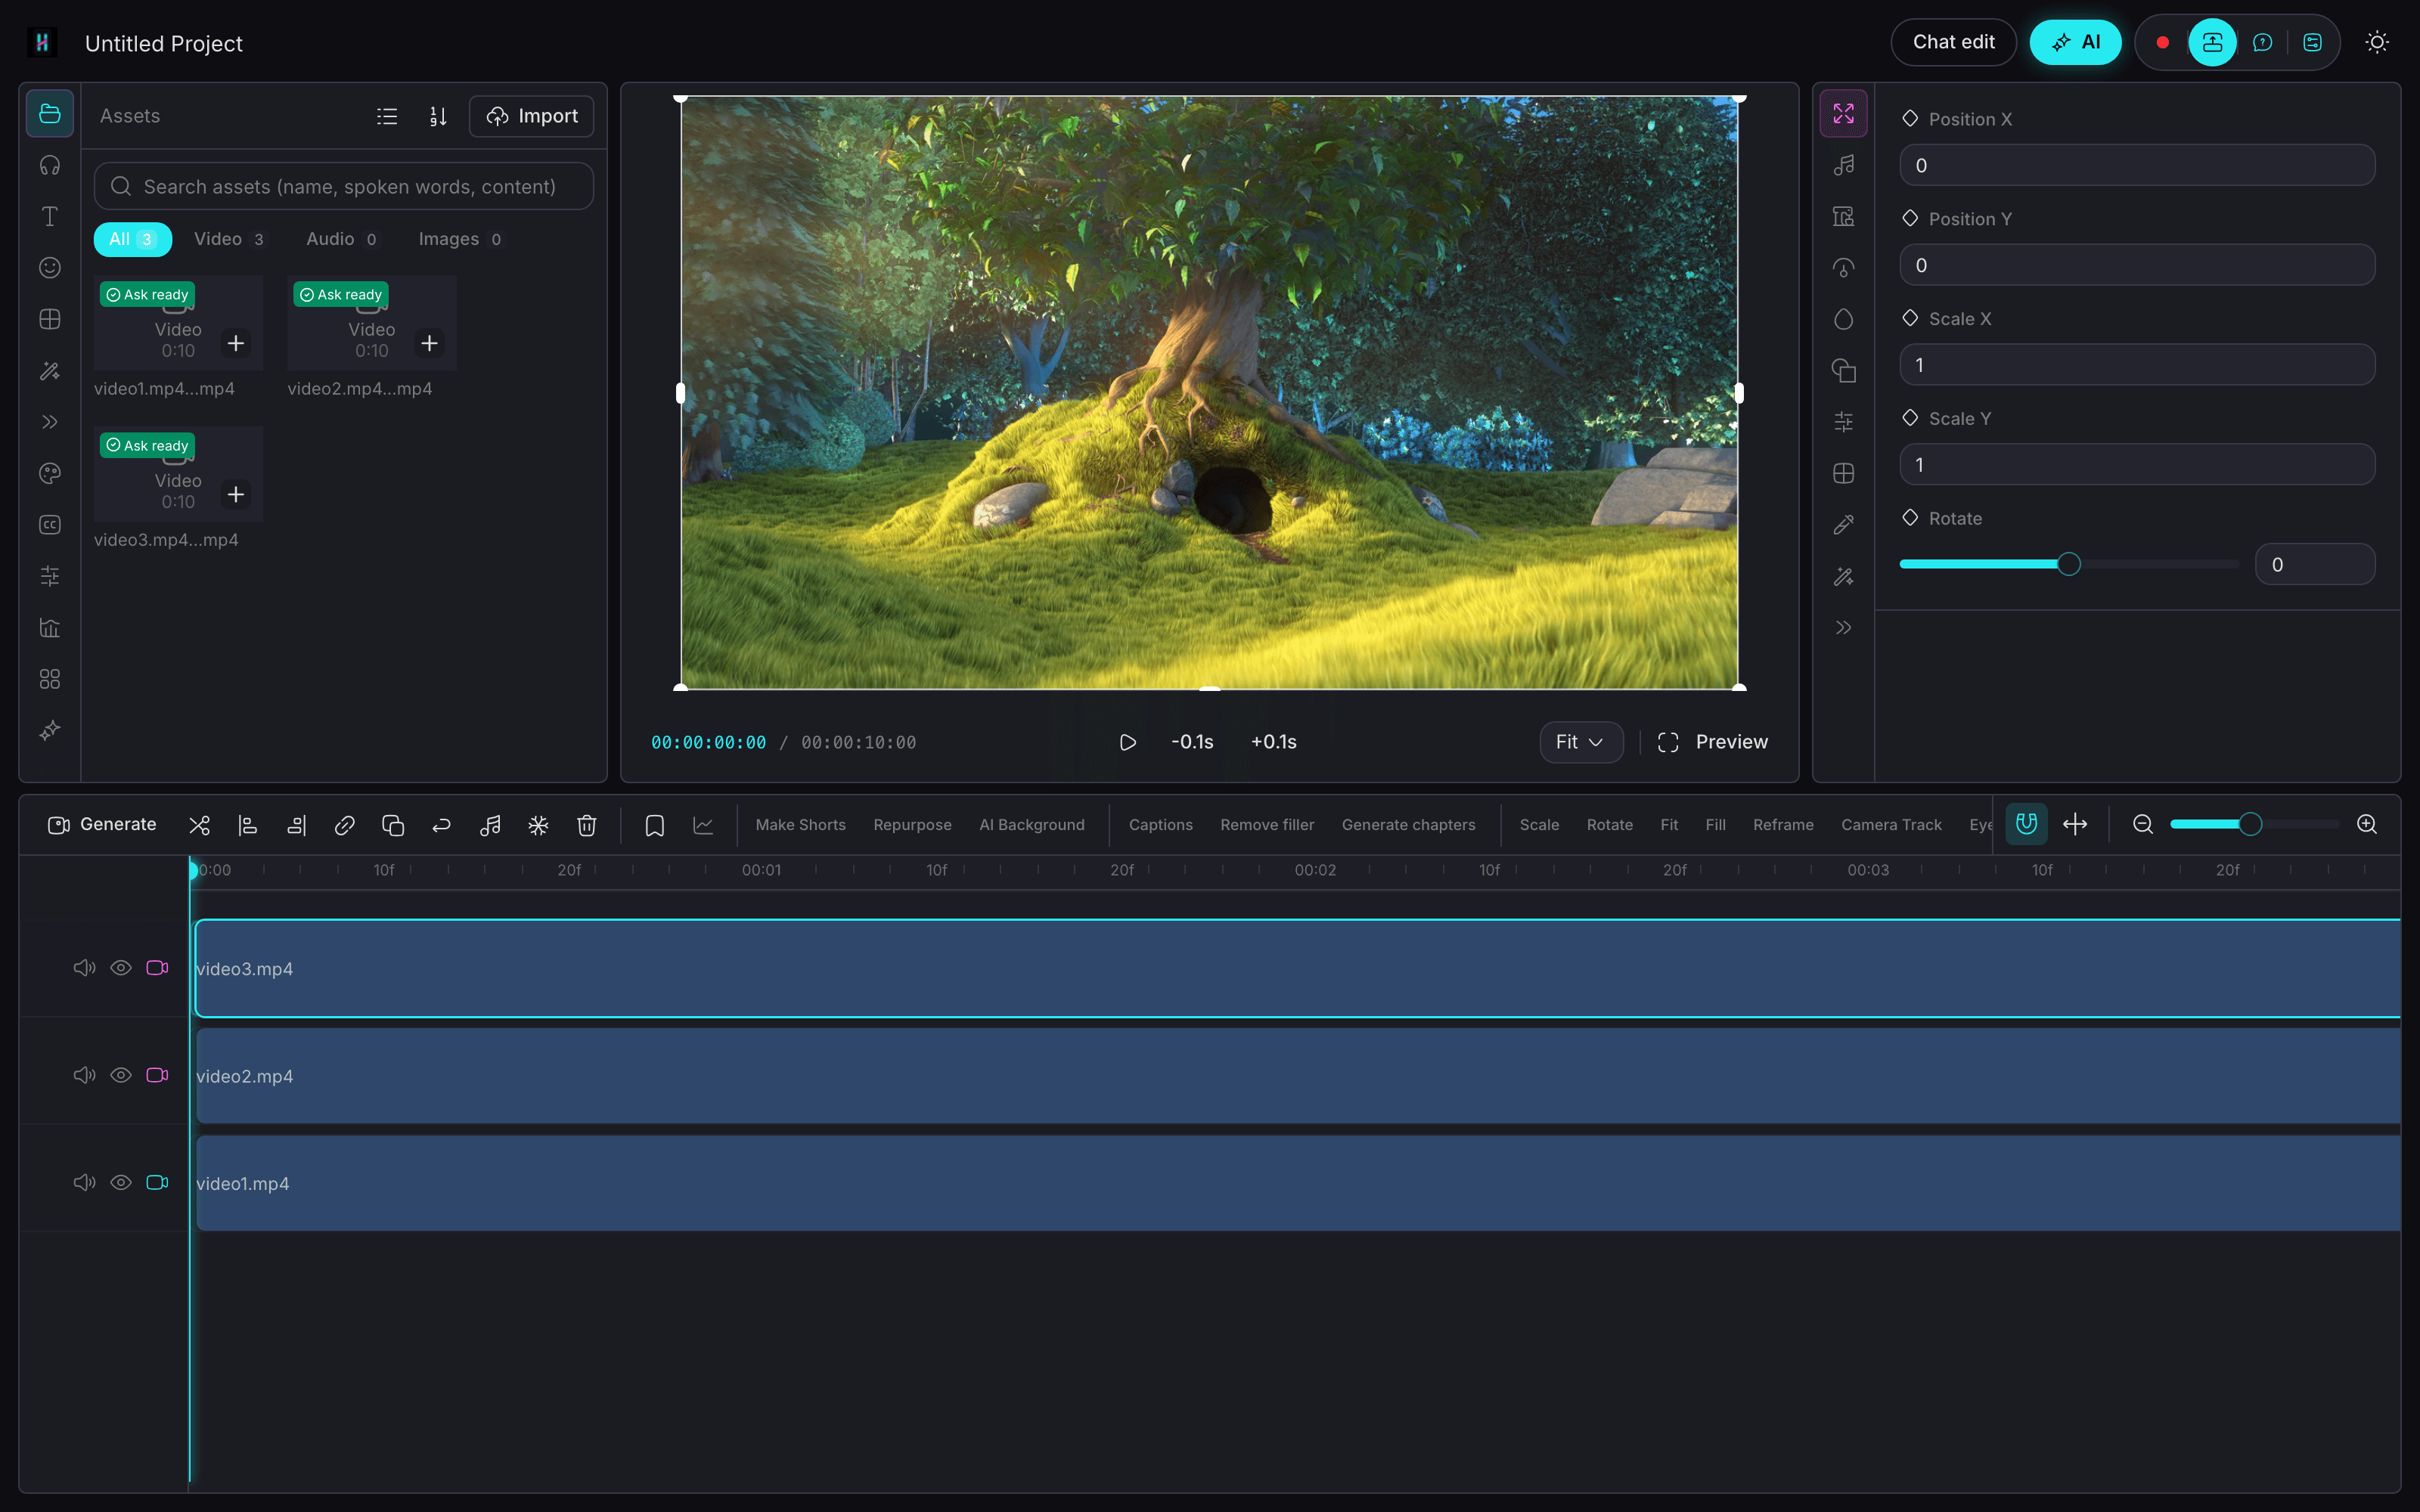Screen dimensions: 2420x1512
Task: Click the link clips icon
Action: [x=344, y=825]
